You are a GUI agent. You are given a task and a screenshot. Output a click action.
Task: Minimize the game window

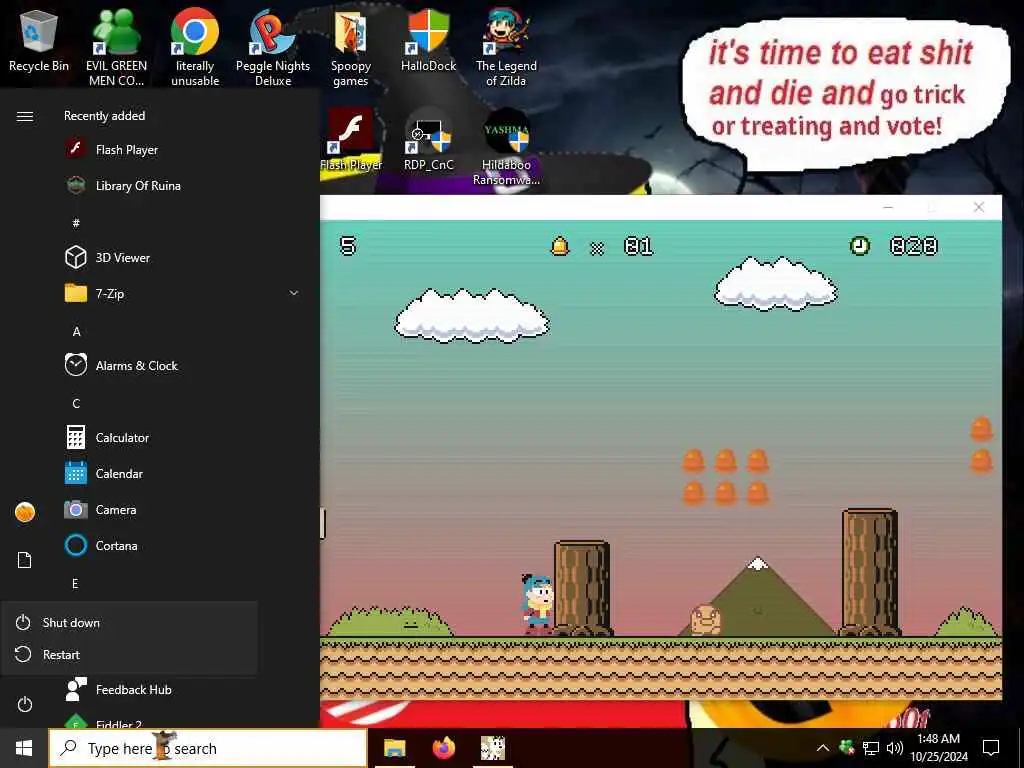888,207
